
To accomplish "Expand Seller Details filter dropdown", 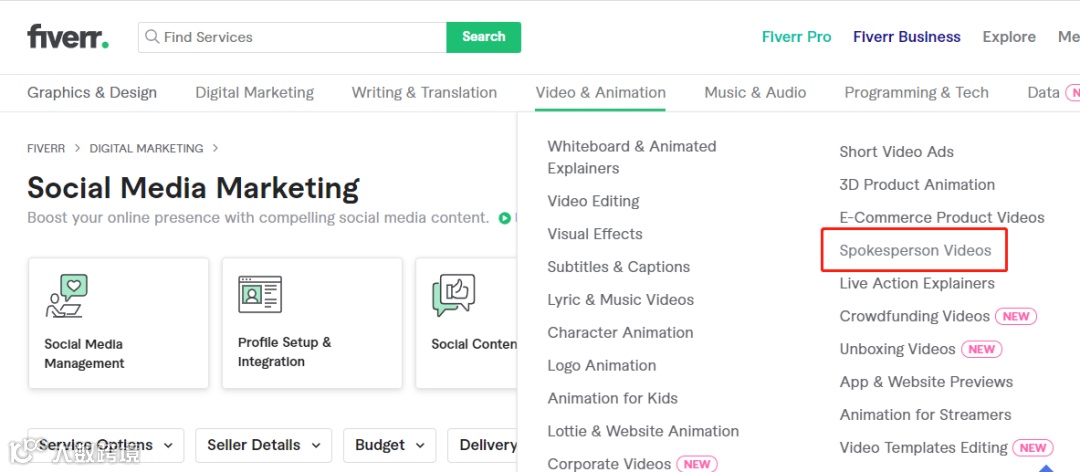I will click(x=264, y=445).
